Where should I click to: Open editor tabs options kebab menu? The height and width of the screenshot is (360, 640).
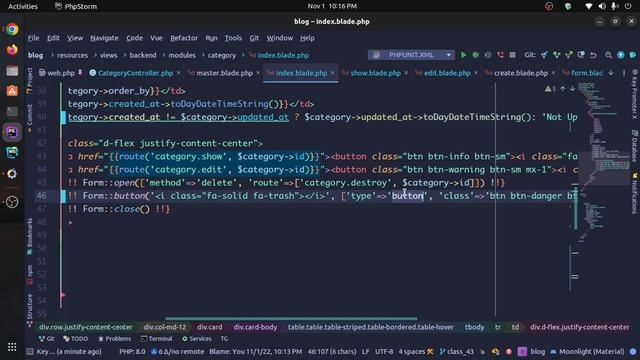coord(624,73)
